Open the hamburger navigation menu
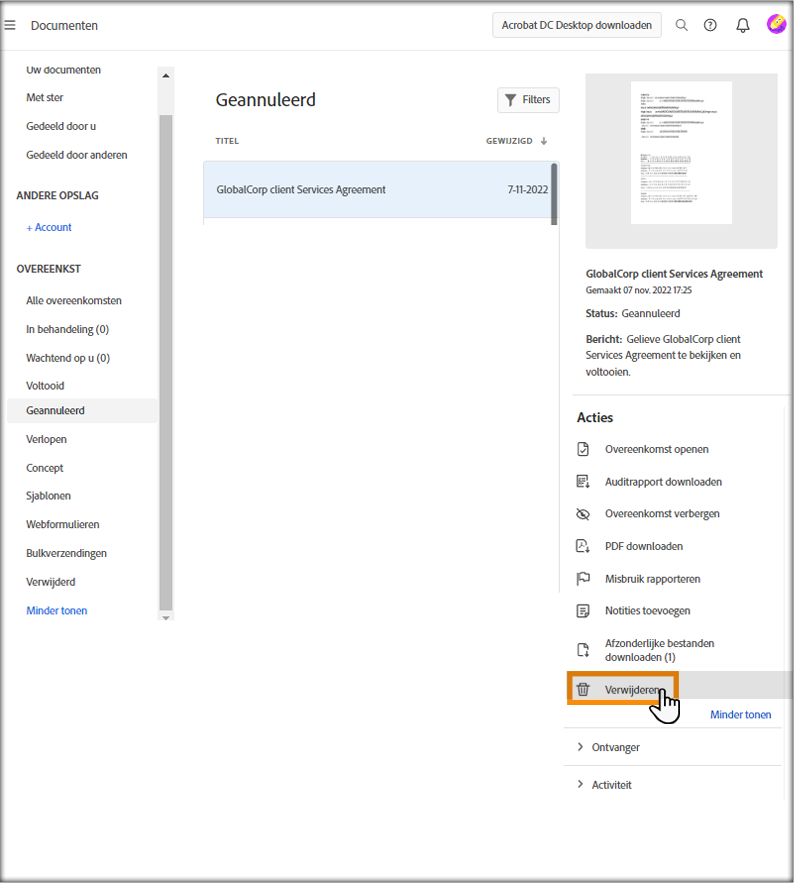The width and height of the screenshot is (800, 889). [10, 25]
